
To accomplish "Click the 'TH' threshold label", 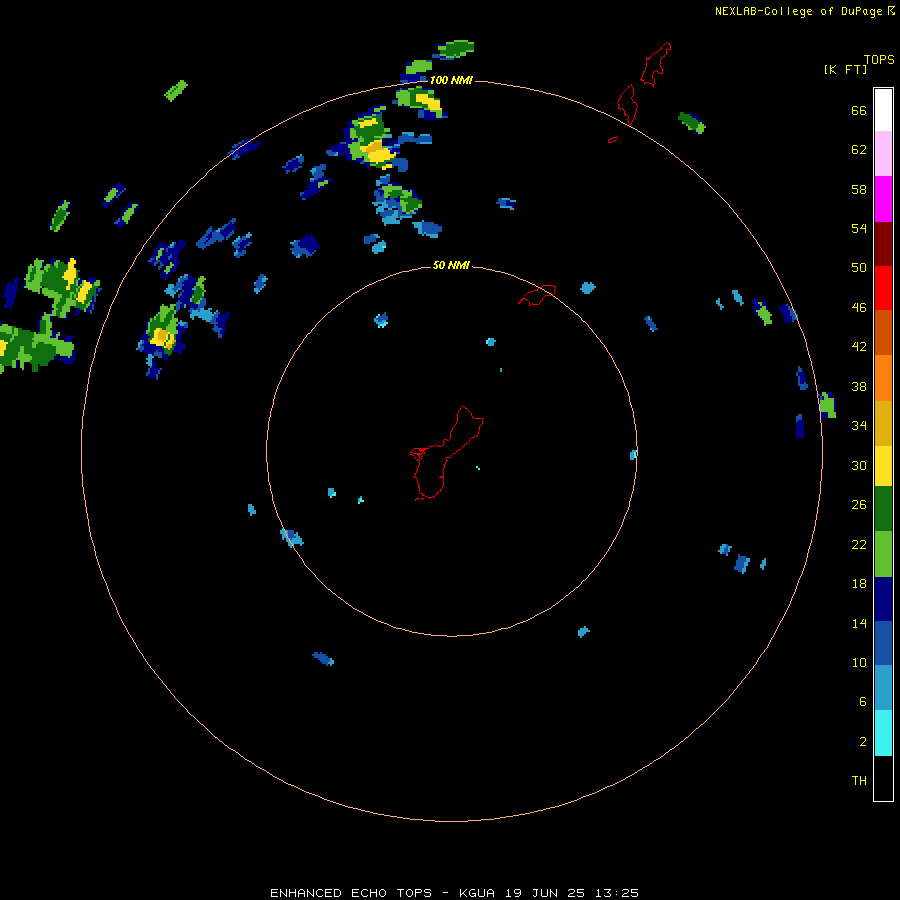I will (859, 780).
